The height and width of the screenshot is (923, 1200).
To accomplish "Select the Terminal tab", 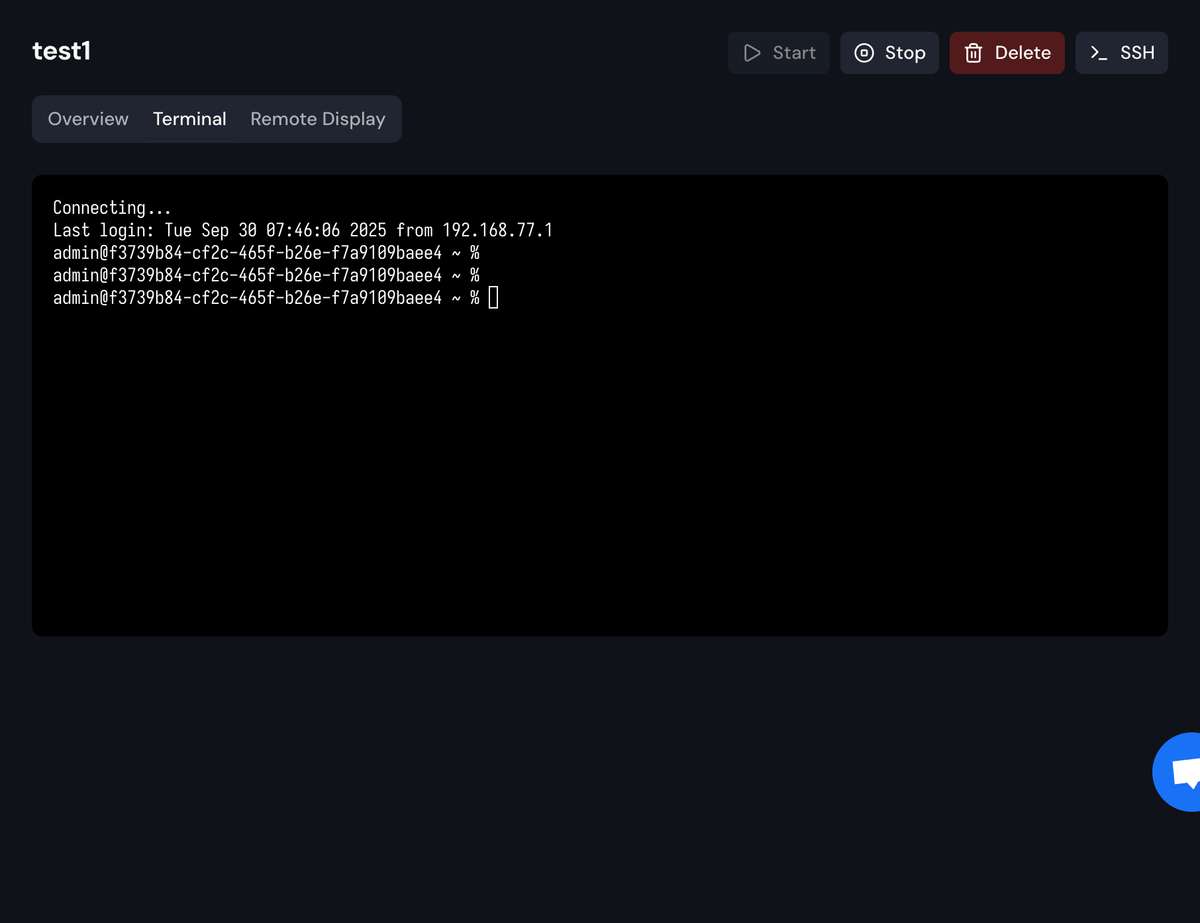I will [x=189, y=119].
